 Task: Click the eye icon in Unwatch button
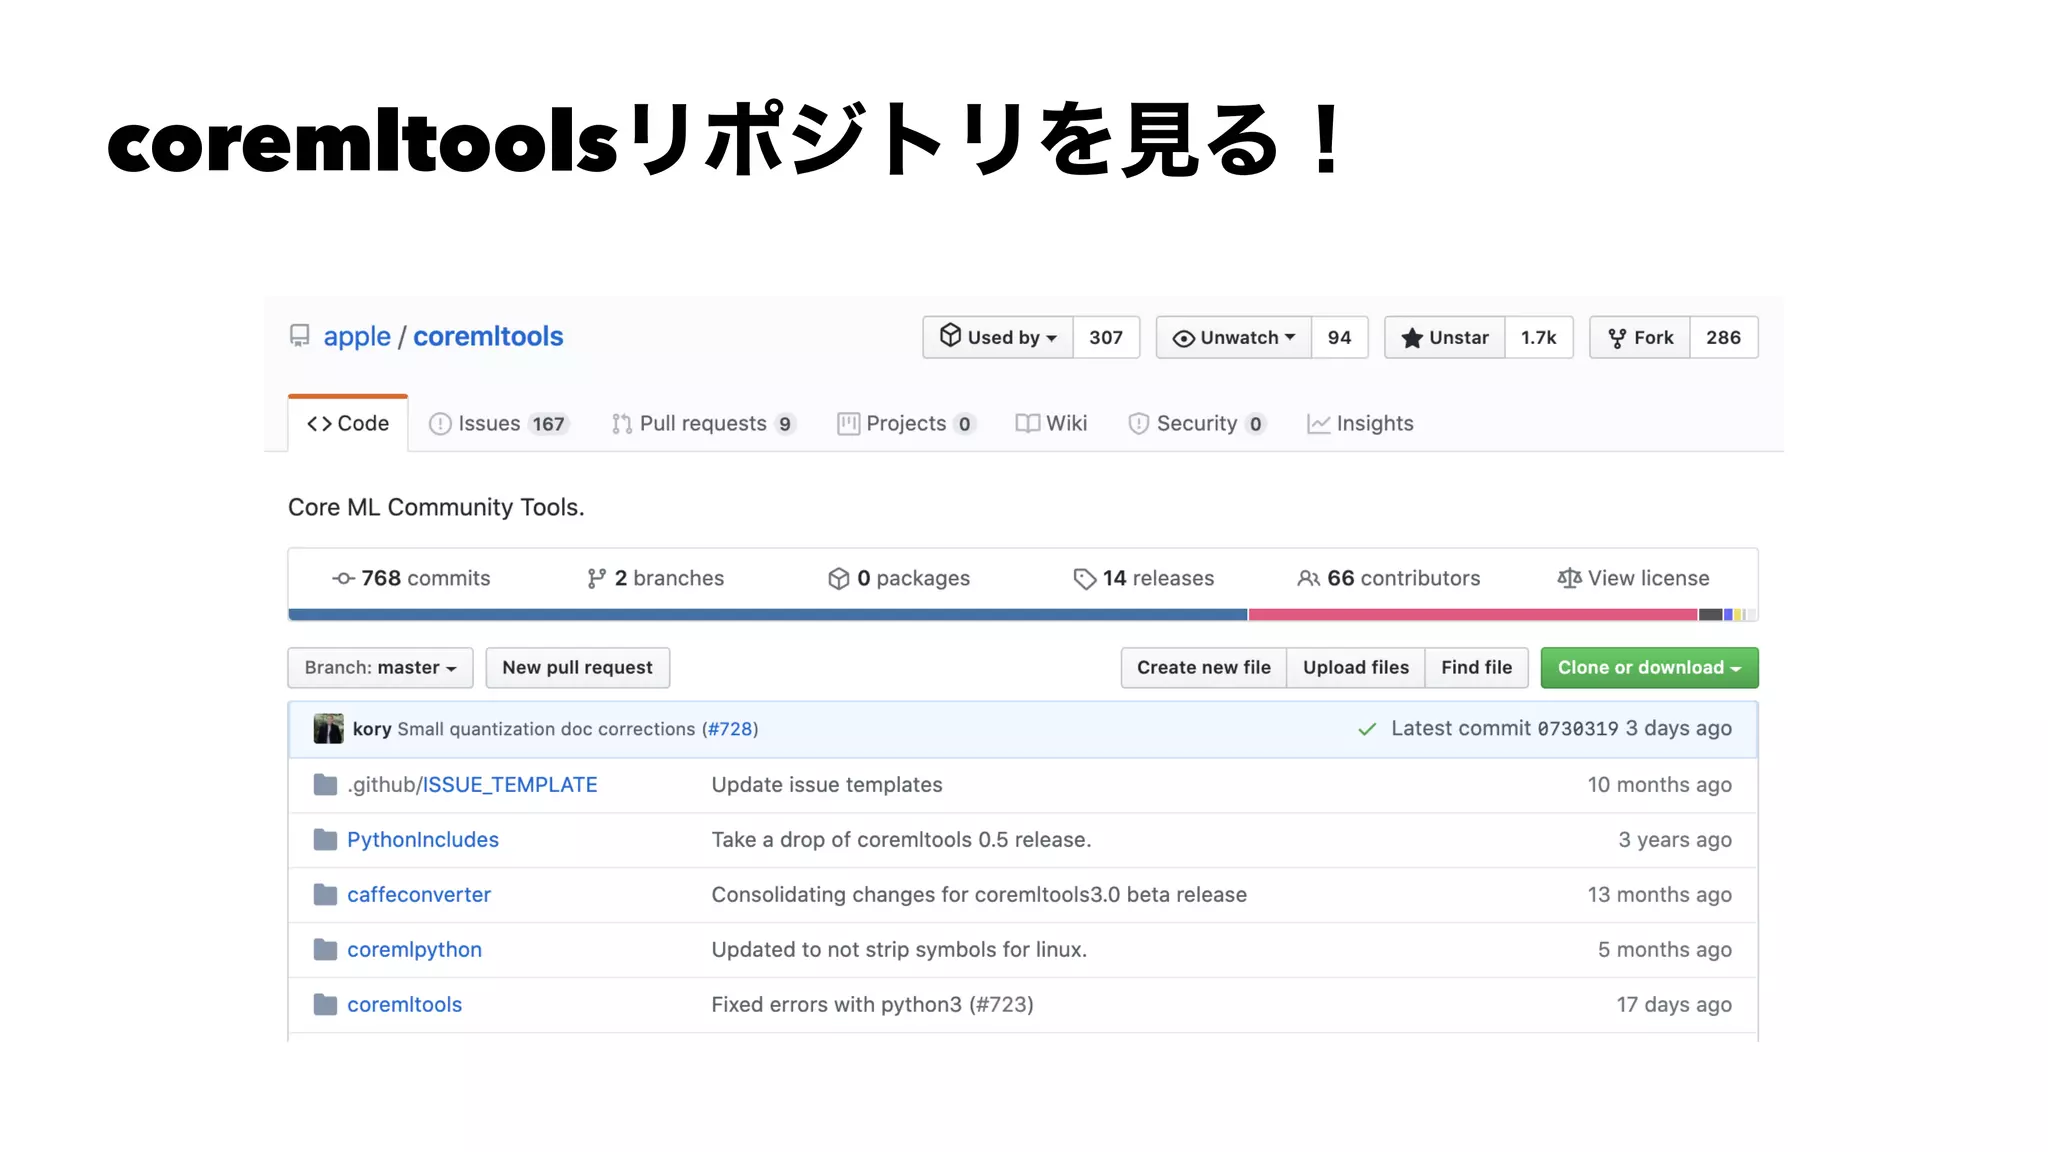click(x=1183, y=339)
